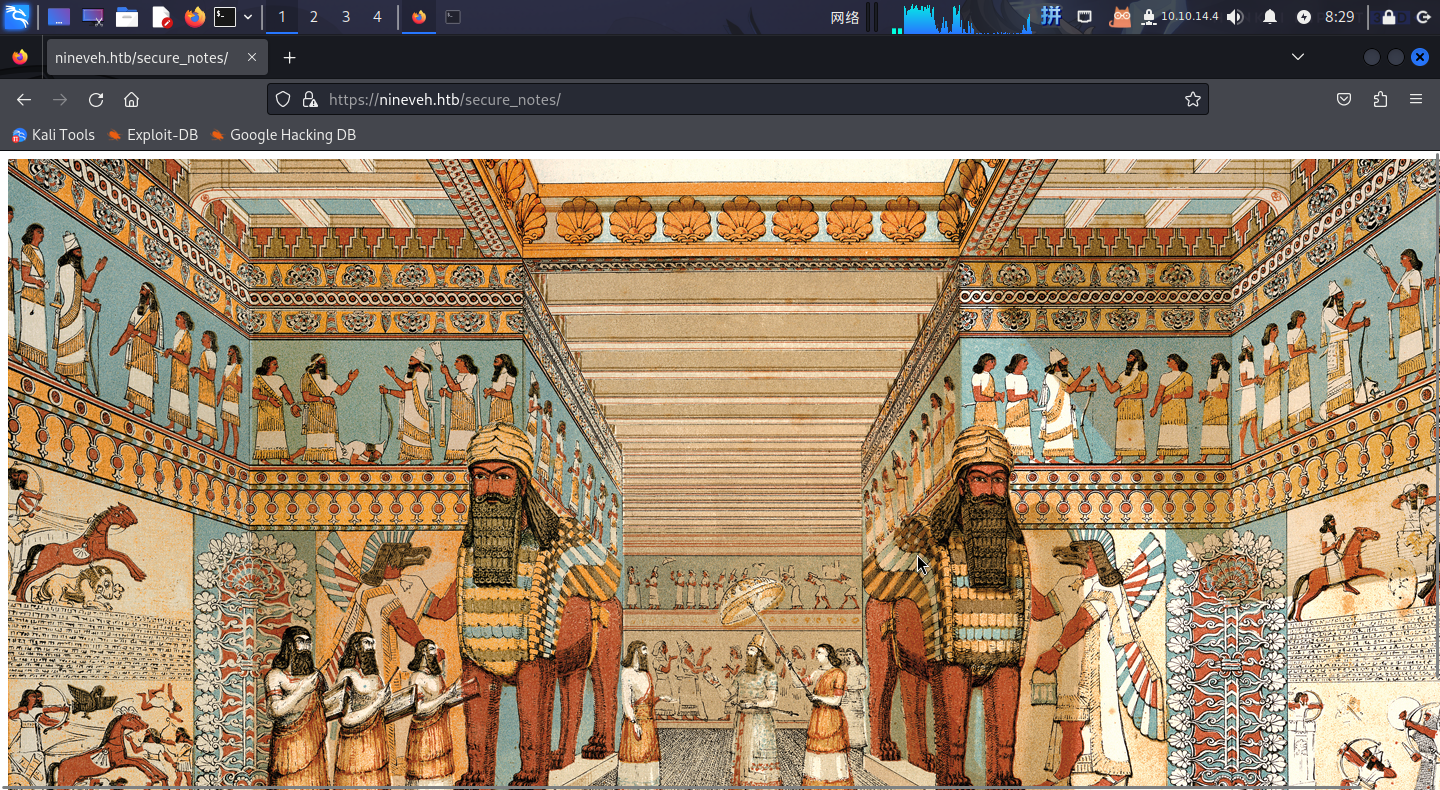Focus the terminal window in the taskbar

(x=453, y=17)
